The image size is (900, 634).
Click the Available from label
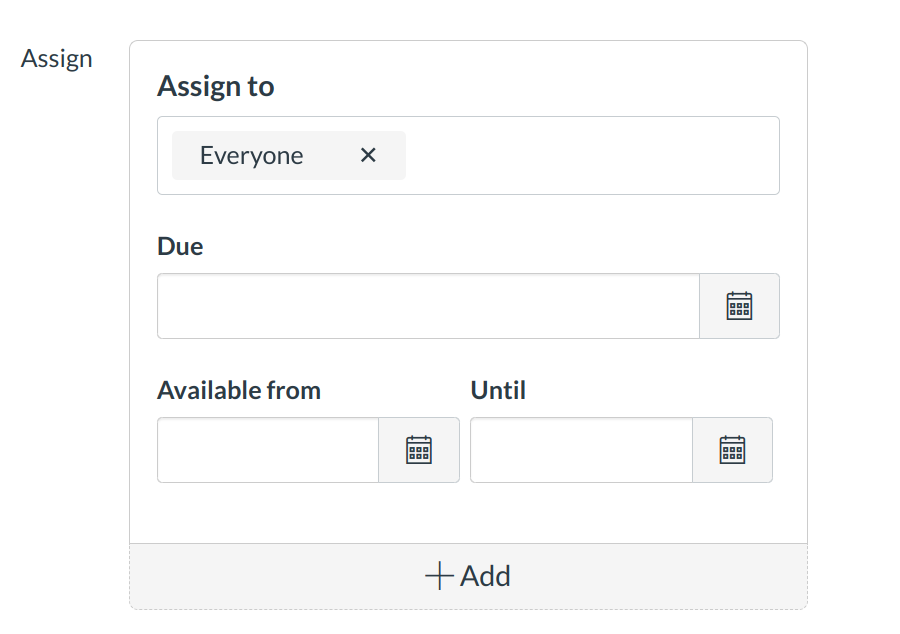point(239,390)
